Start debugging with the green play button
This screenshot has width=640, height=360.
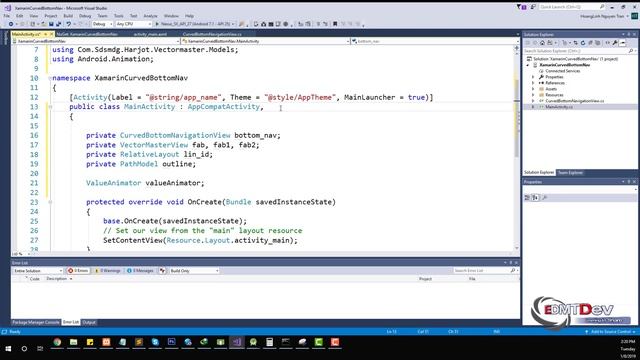coord(157,24)
